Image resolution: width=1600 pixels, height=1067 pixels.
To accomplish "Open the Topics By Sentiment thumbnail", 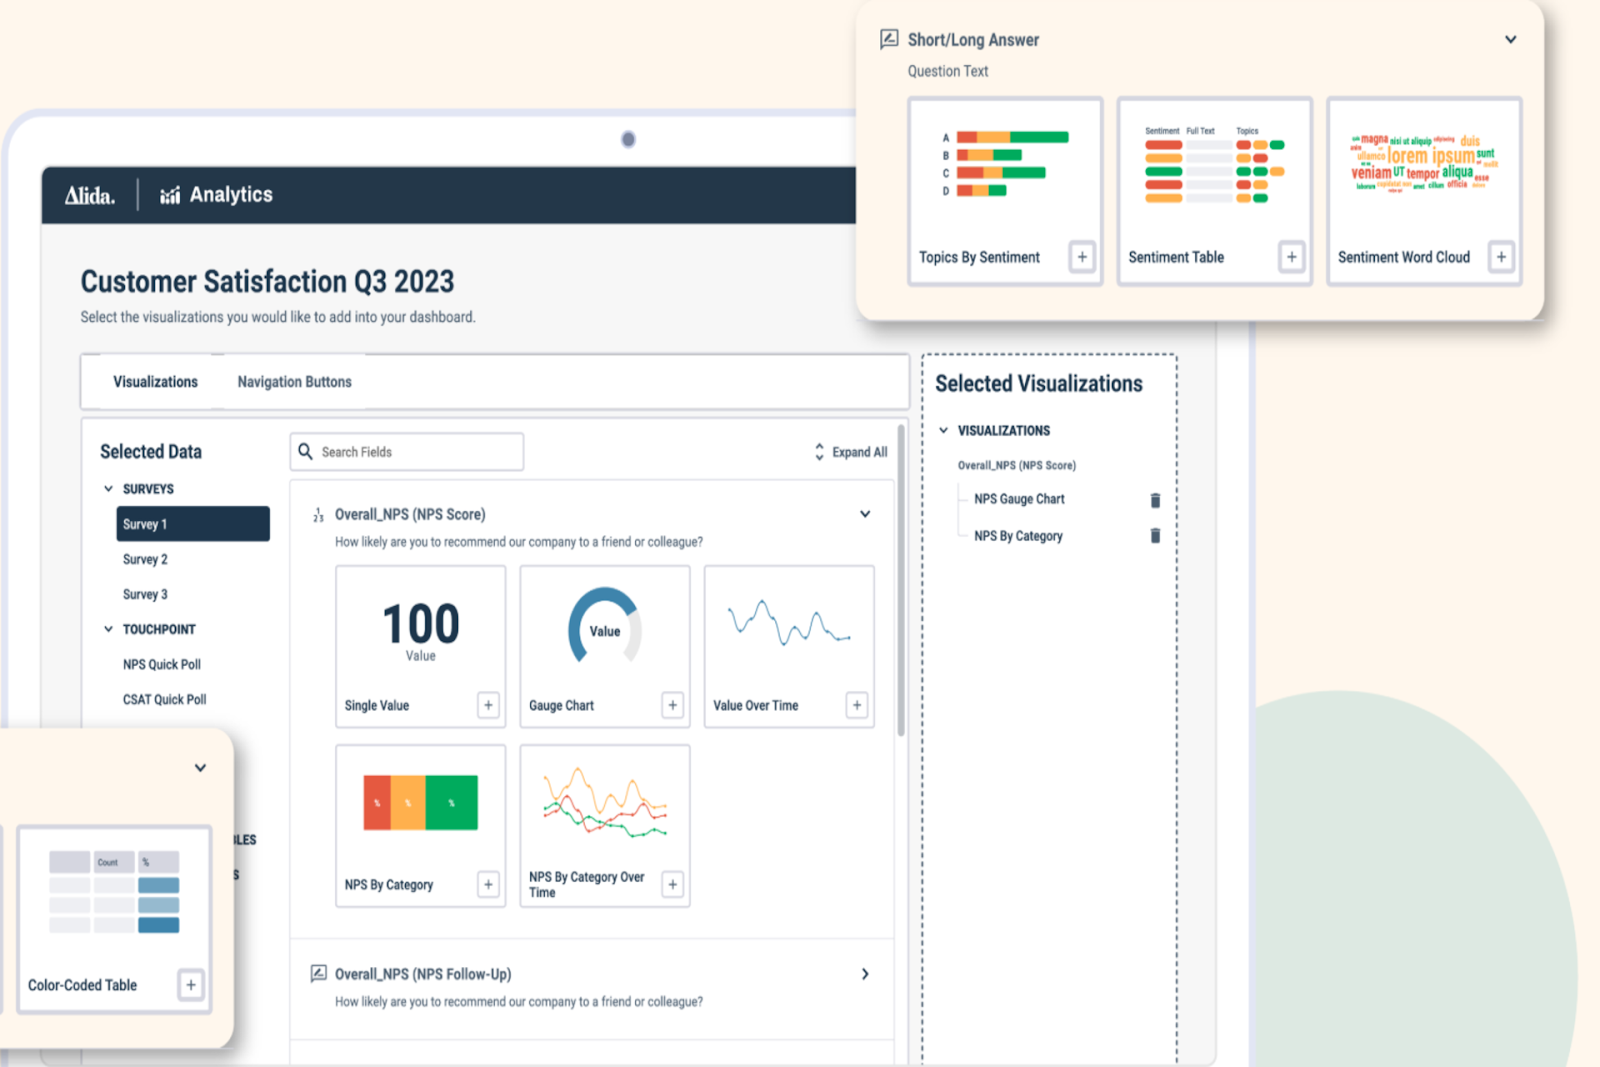I will pos(1005,165).
